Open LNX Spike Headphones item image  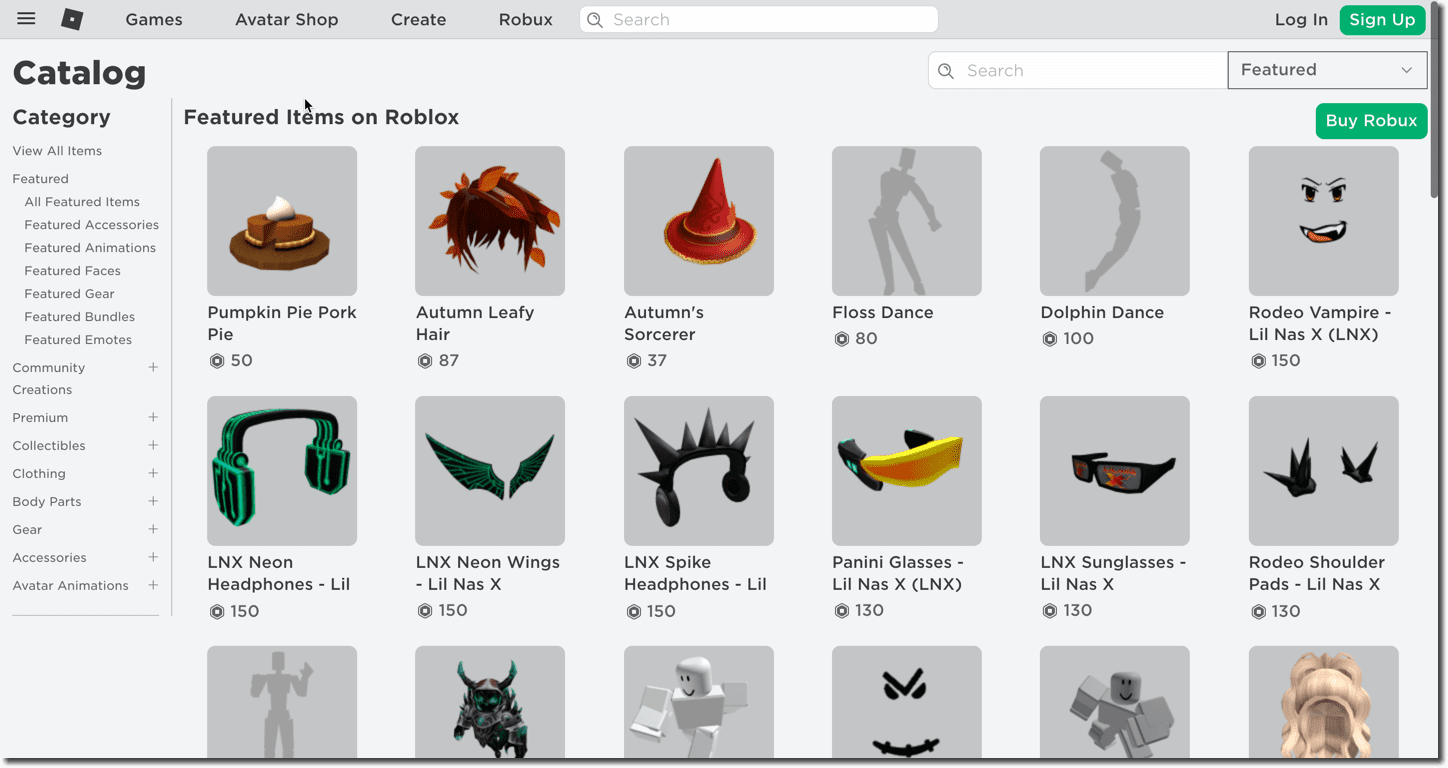pyautogui.click(x=699, y=471)
